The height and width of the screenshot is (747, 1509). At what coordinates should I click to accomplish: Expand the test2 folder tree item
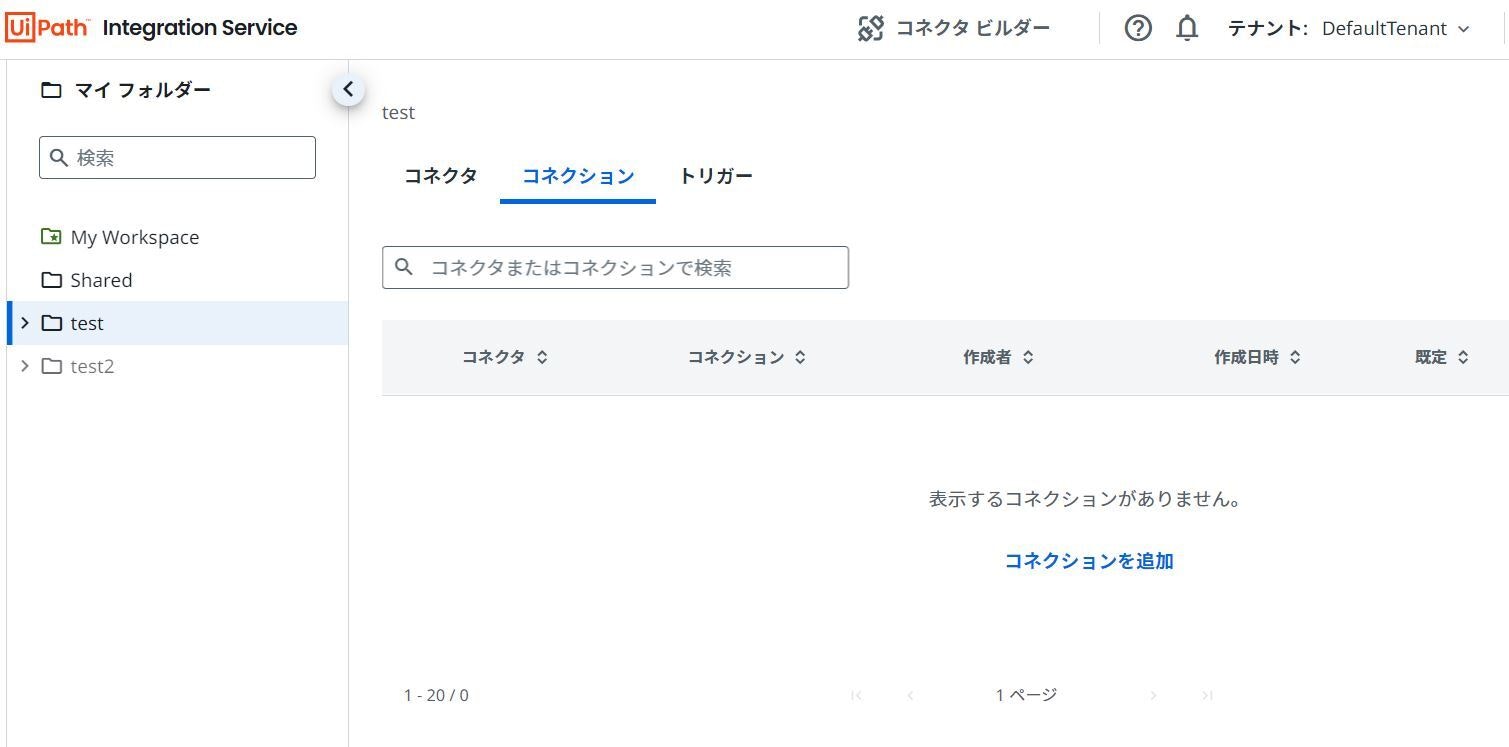[x=24, y=366]
